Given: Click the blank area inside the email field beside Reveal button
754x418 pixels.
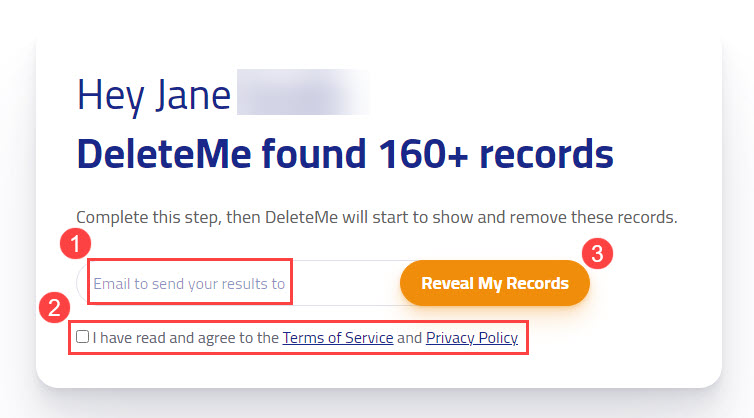Looking at the screenshot, I should 346,283.
